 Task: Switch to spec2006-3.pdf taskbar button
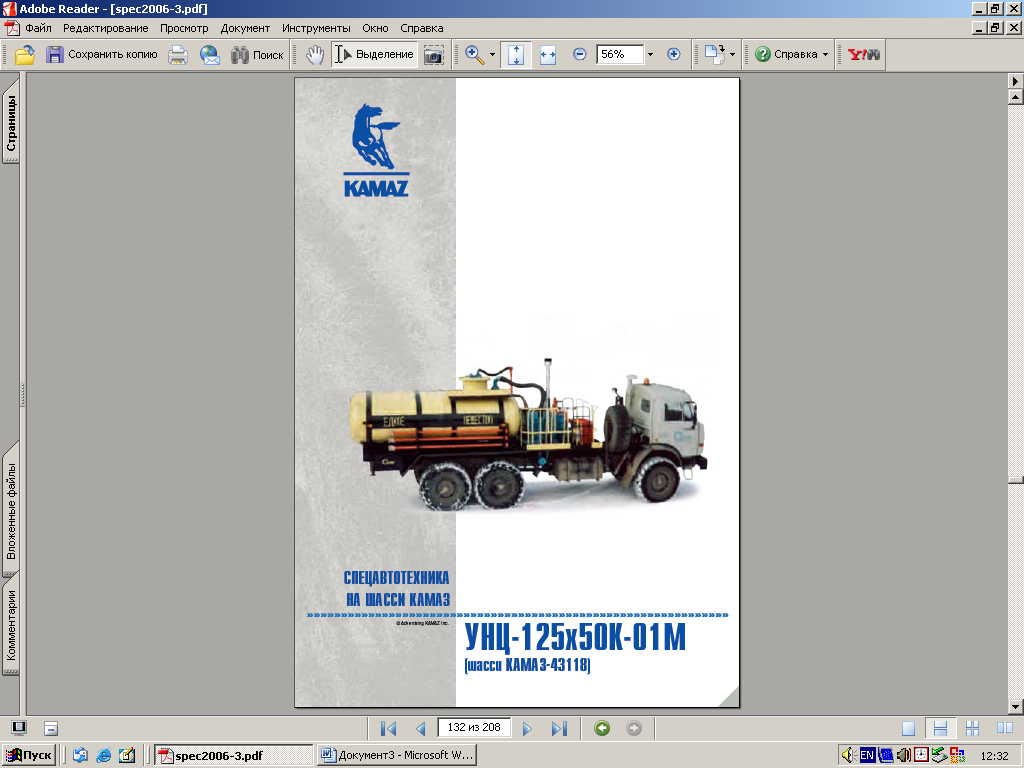pyautogui.click(x=234, y=756)
